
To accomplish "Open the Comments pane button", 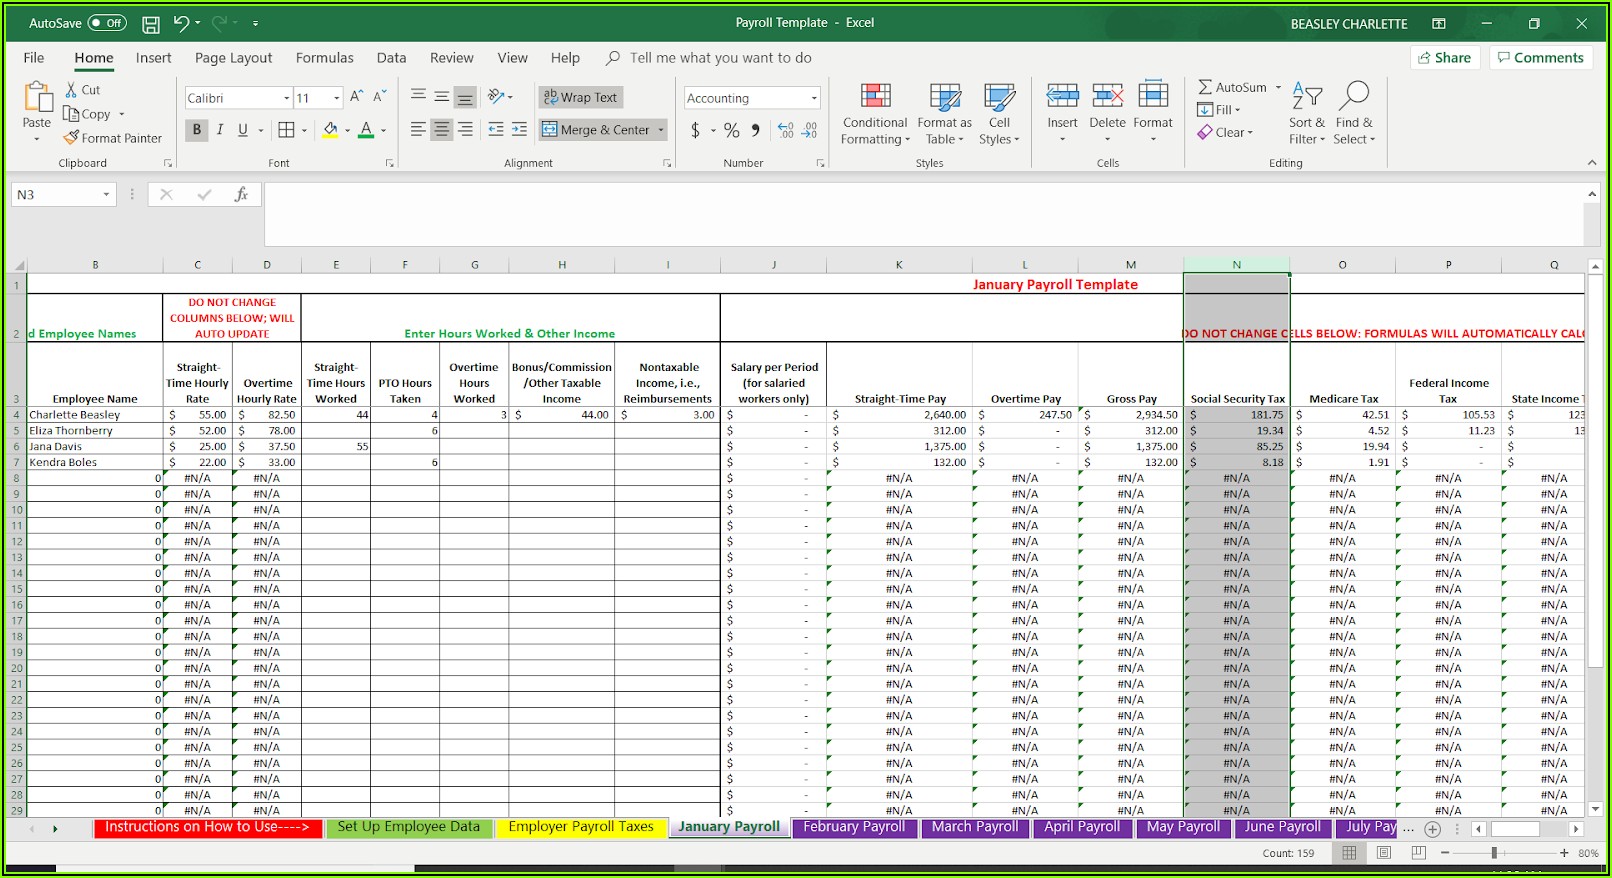I will coord(1539,58).
